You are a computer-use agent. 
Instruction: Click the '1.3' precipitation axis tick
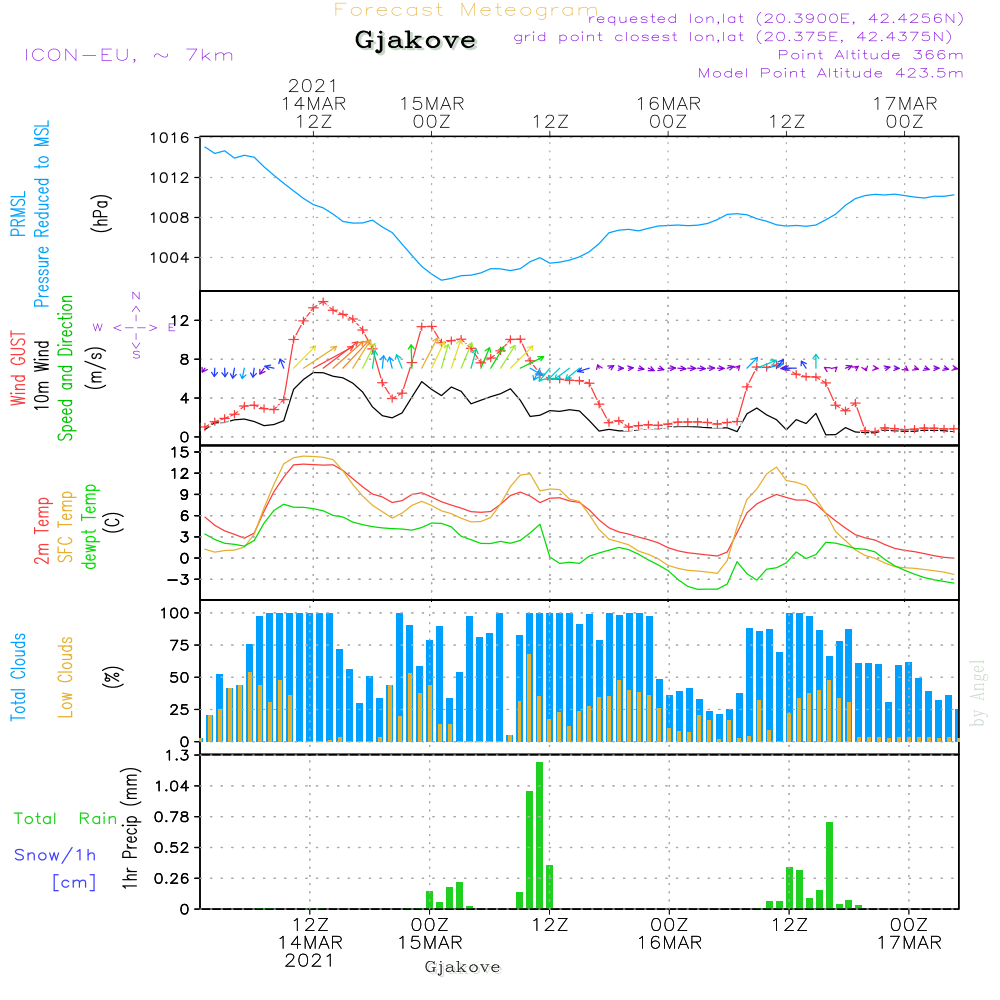click(x=177, y=756)
